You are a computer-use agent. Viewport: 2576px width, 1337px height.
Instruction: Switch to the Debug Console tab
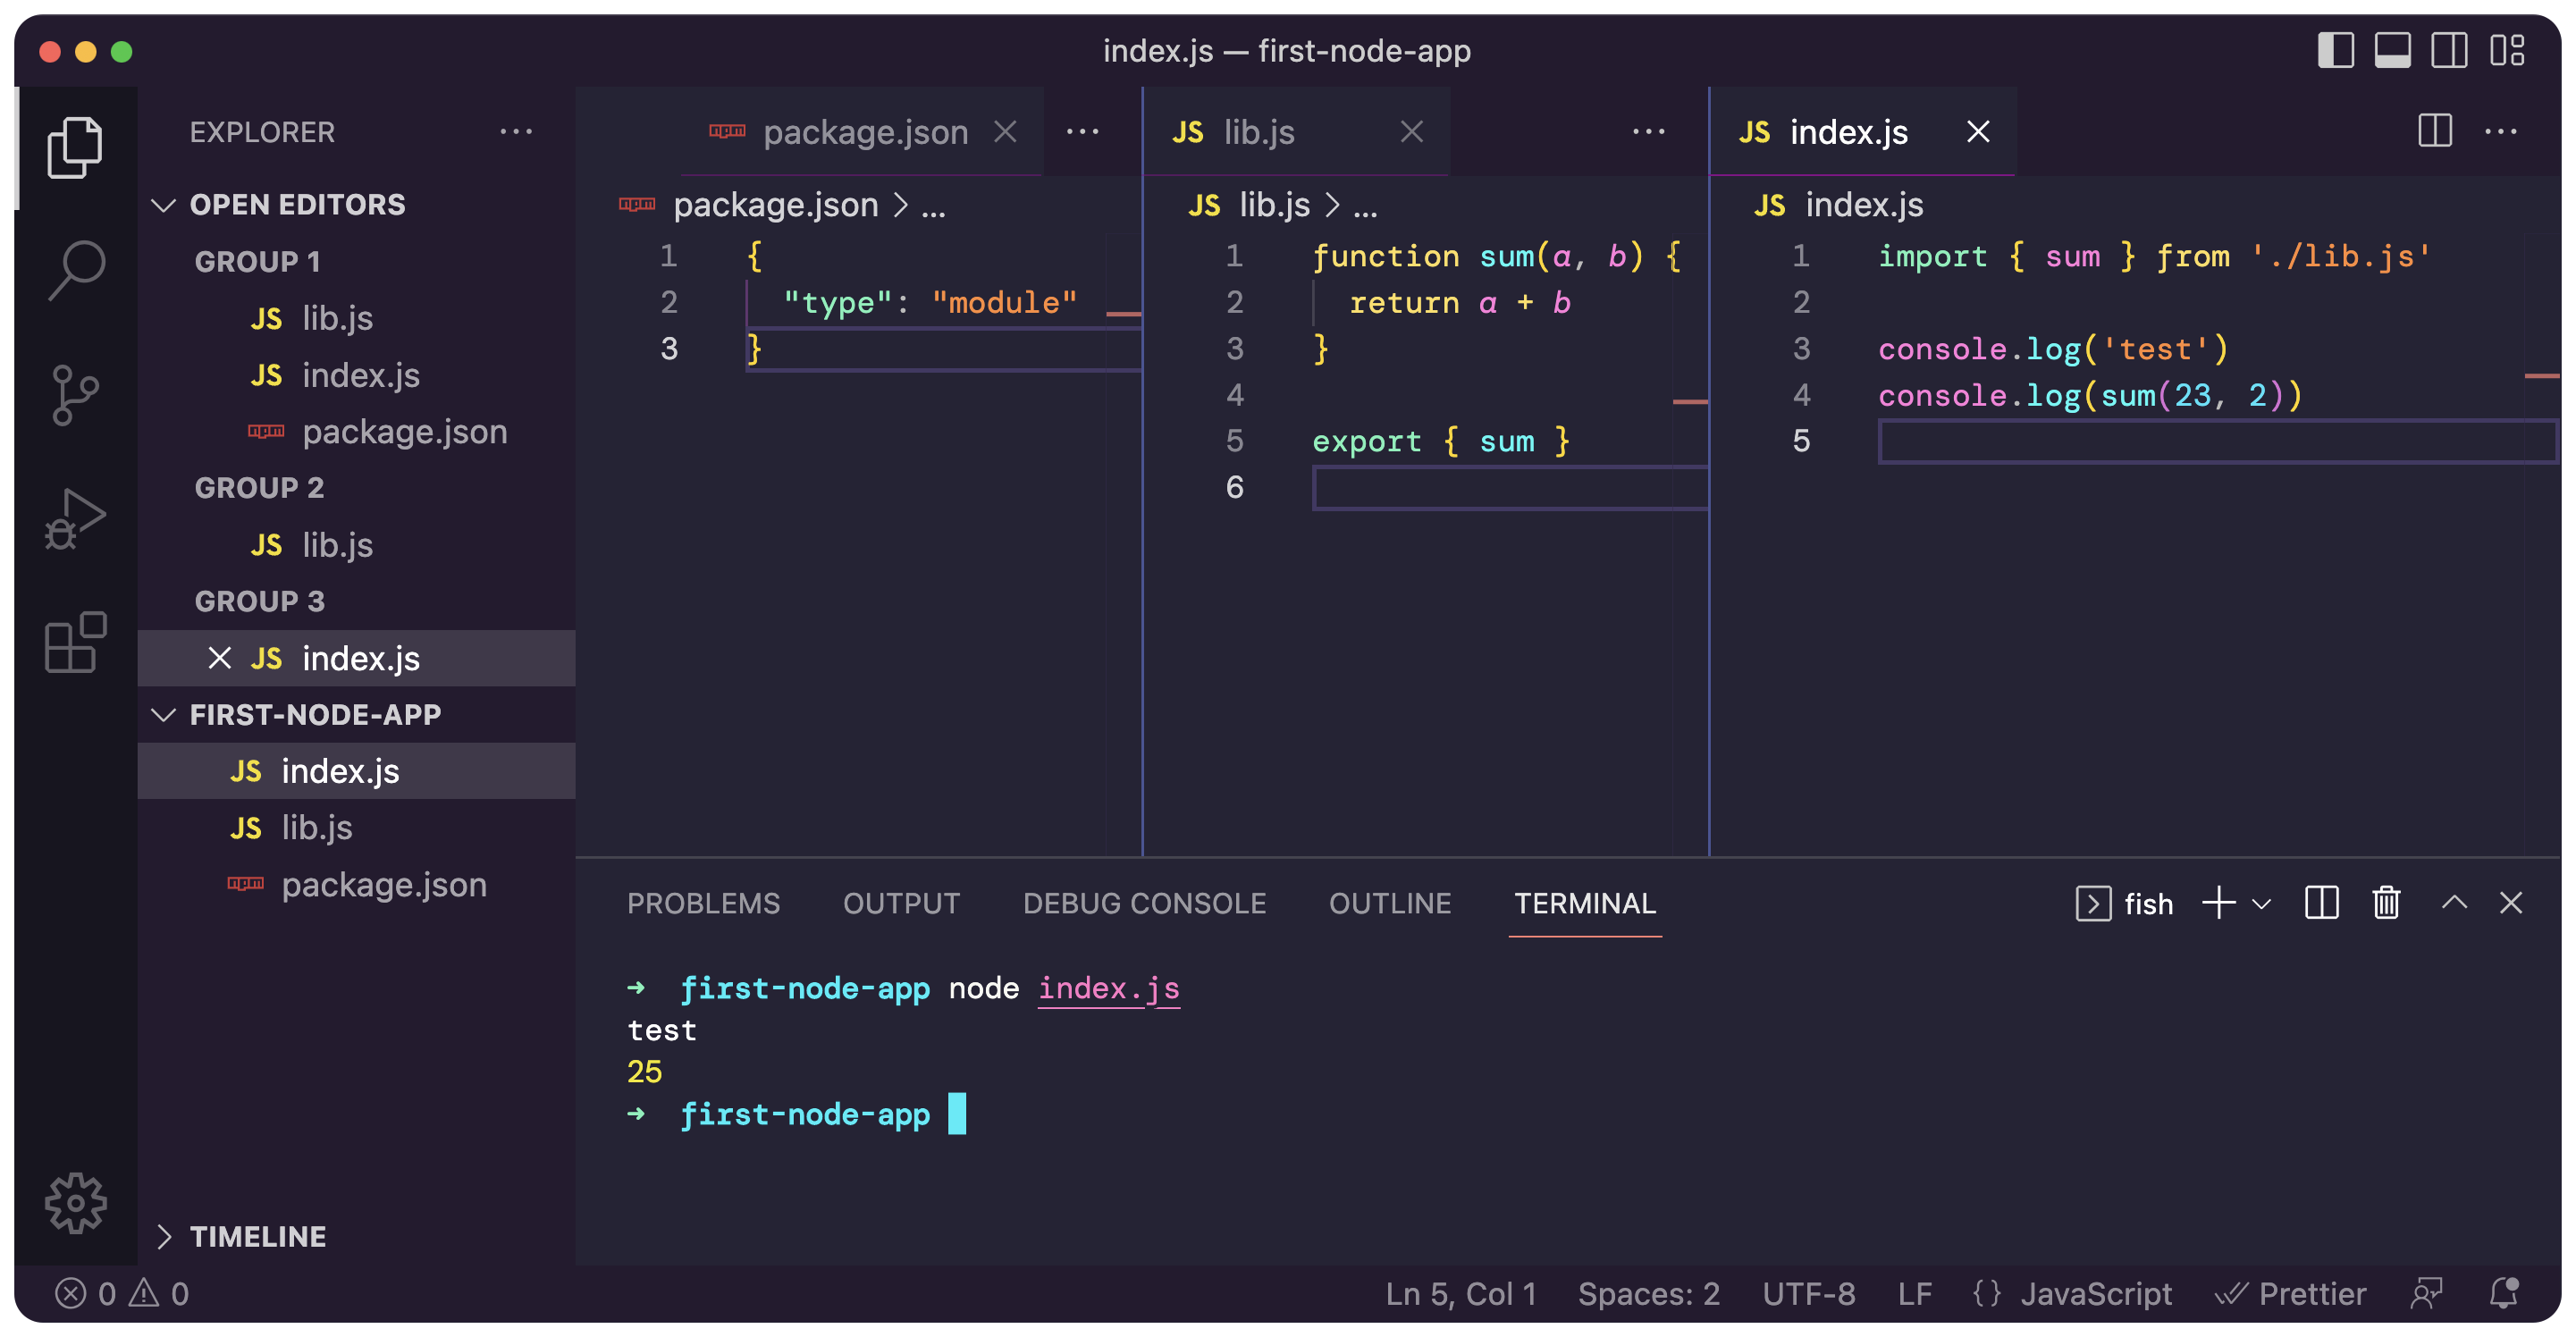(x=1144, y=903)
